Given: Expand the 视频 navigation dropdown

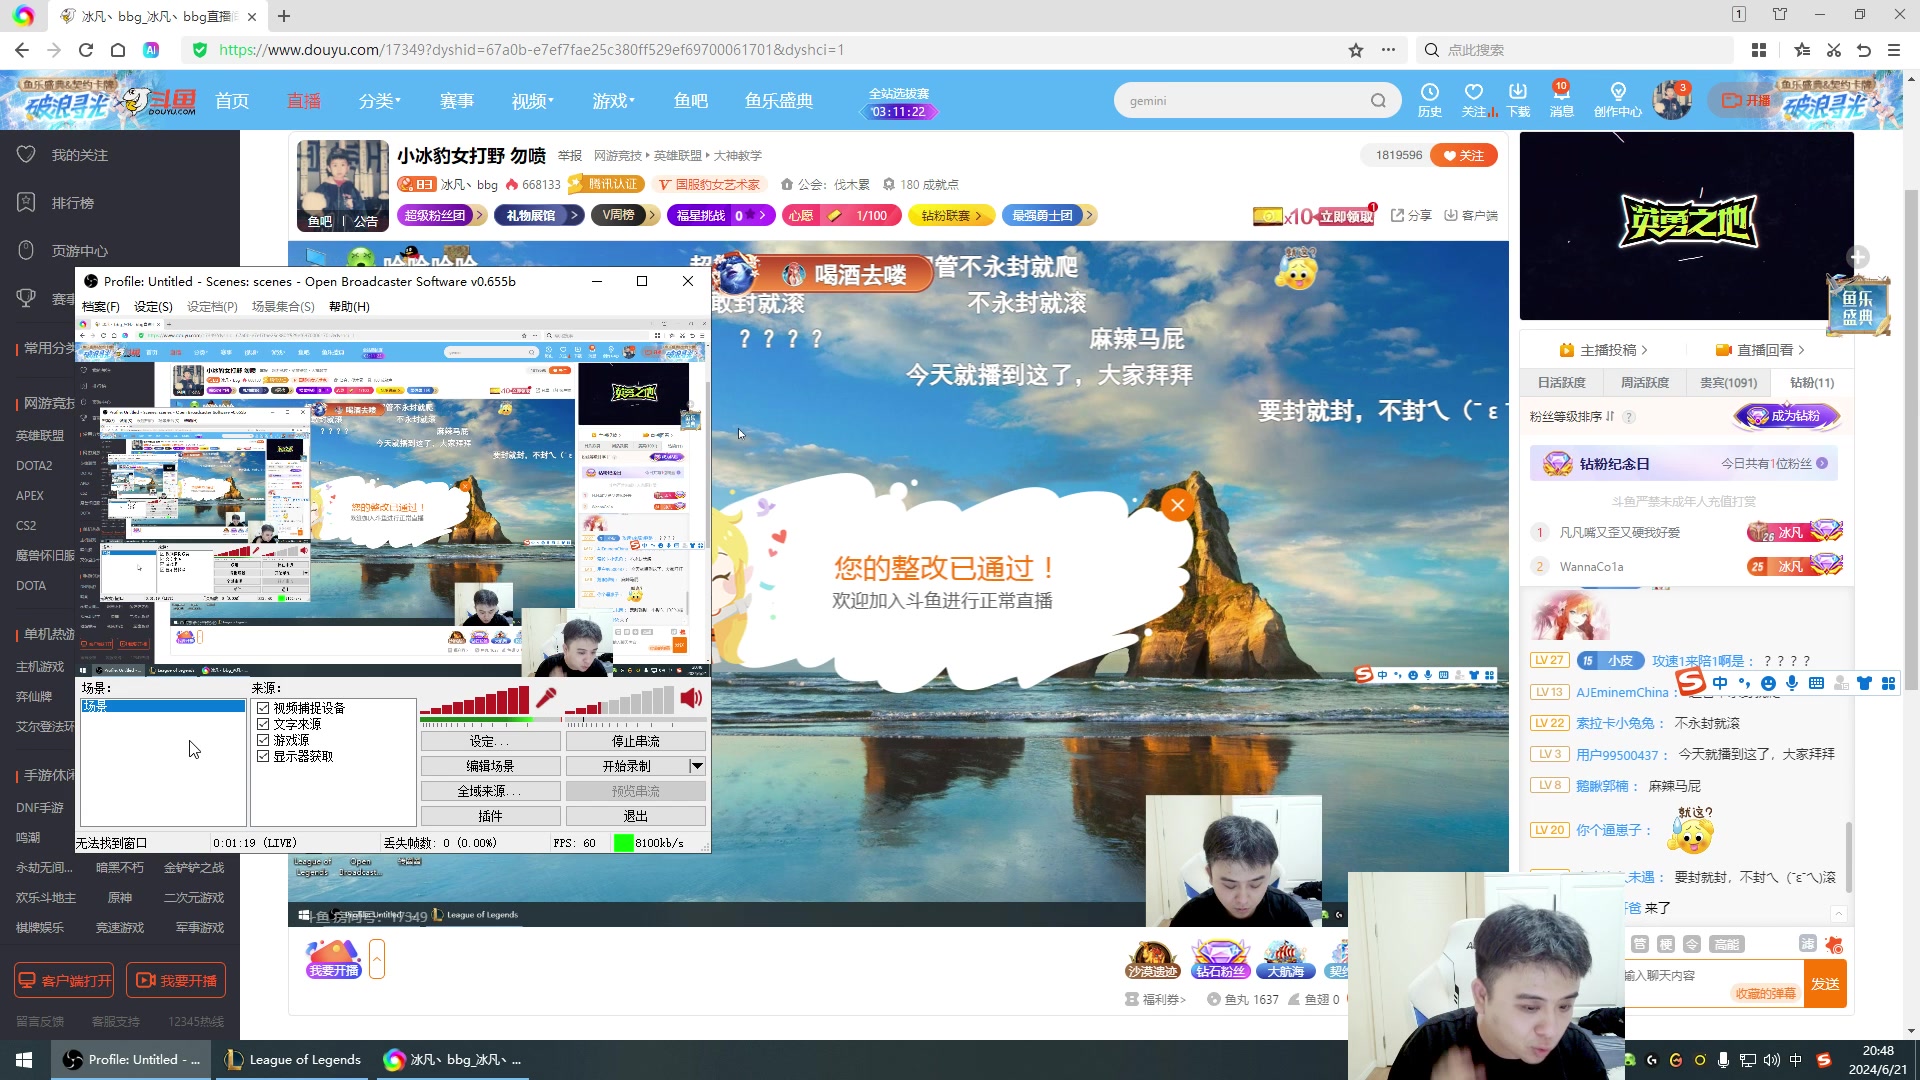Looking at the screenshot, I should pos(533,101).
